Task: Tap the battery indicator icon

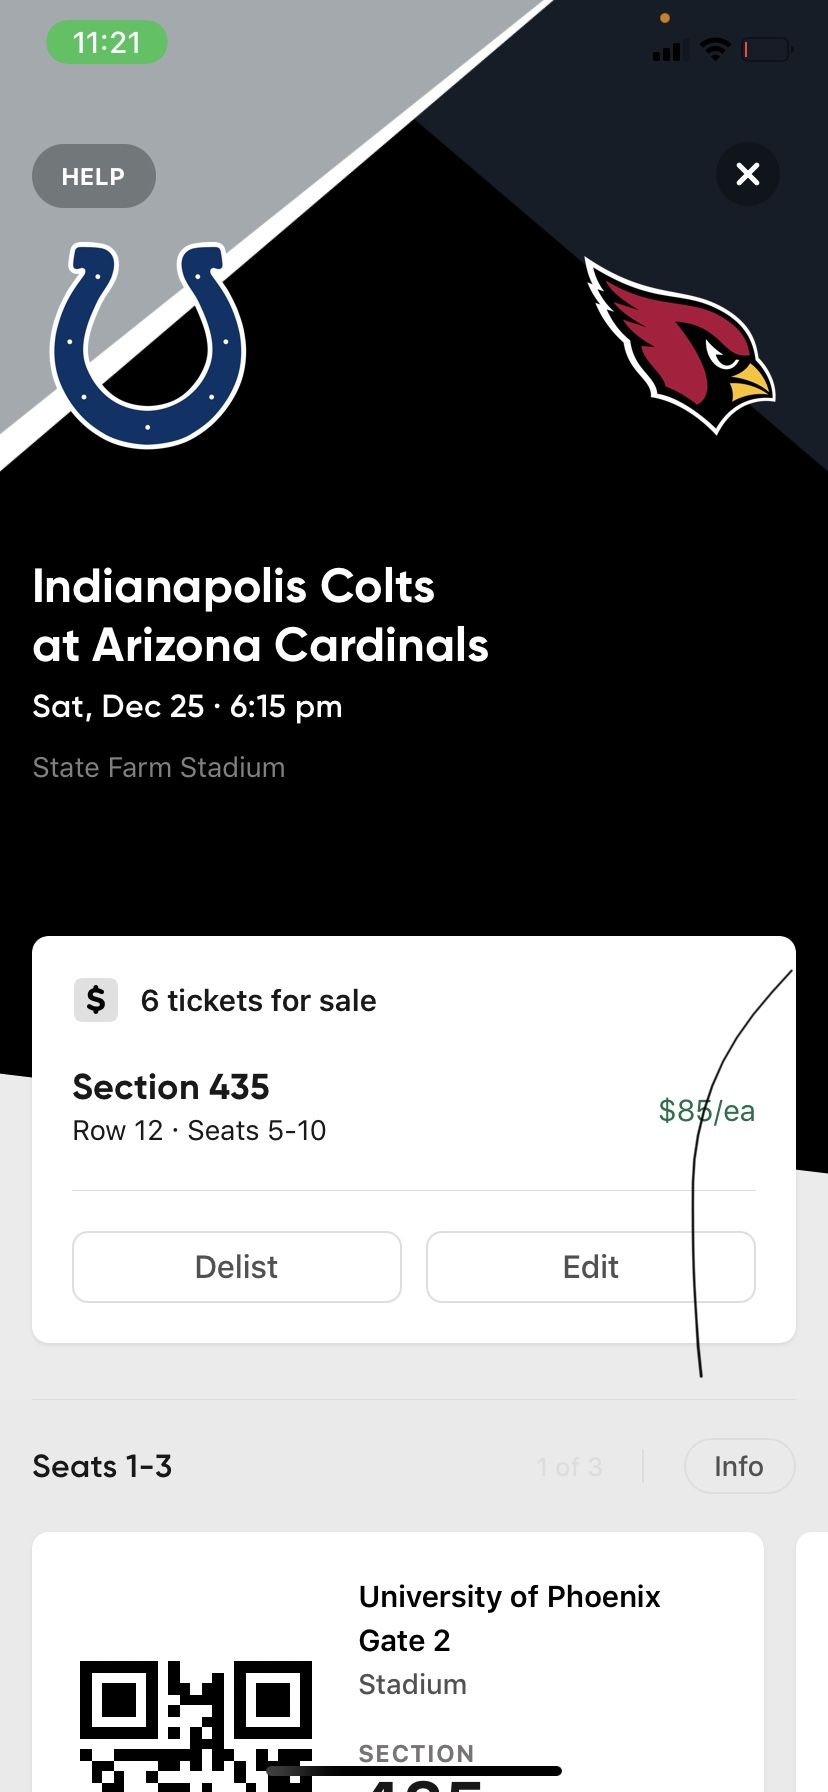Action: pos(767,48)
